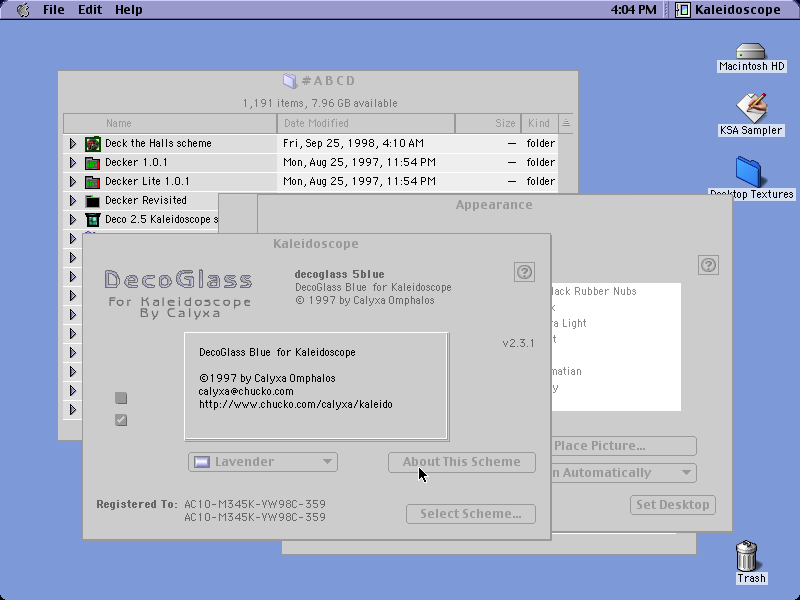Sort Finder list by Kind column
The height and width of the screenshot is (600, 800).
pos(539,123)
